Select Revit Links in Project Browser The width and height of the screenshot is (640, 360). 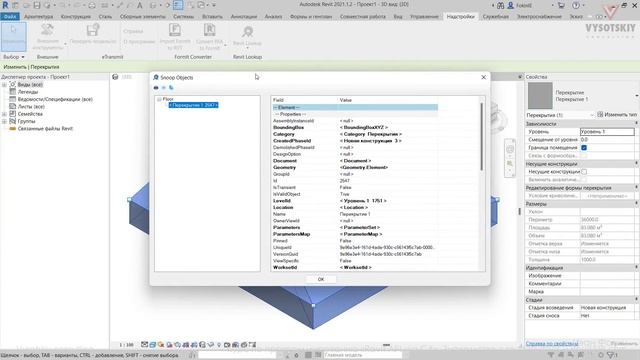click(x=45, y=129)
